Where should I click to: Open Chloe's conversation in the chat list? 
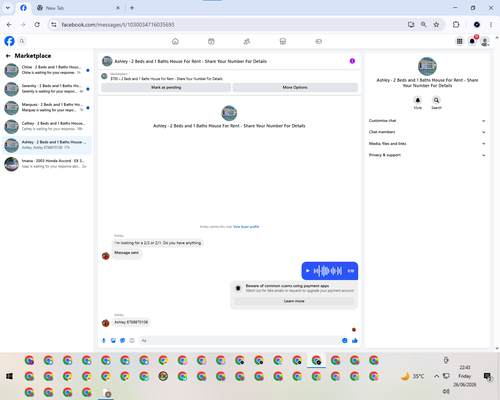click(x=47, y=70)
